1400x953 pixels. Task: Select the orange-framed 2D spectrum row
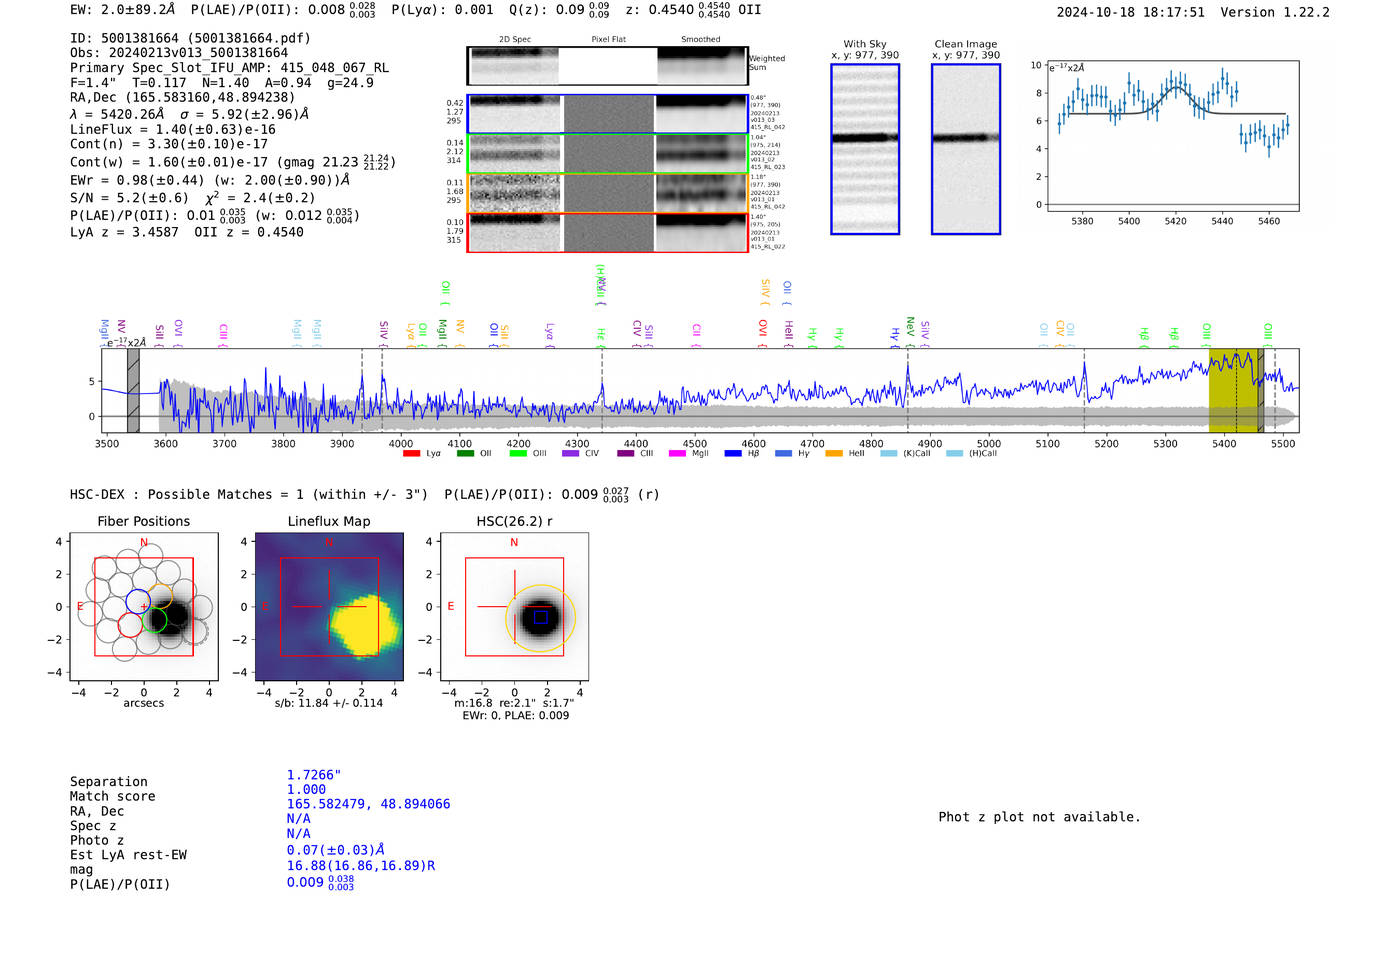pos(607,193)
